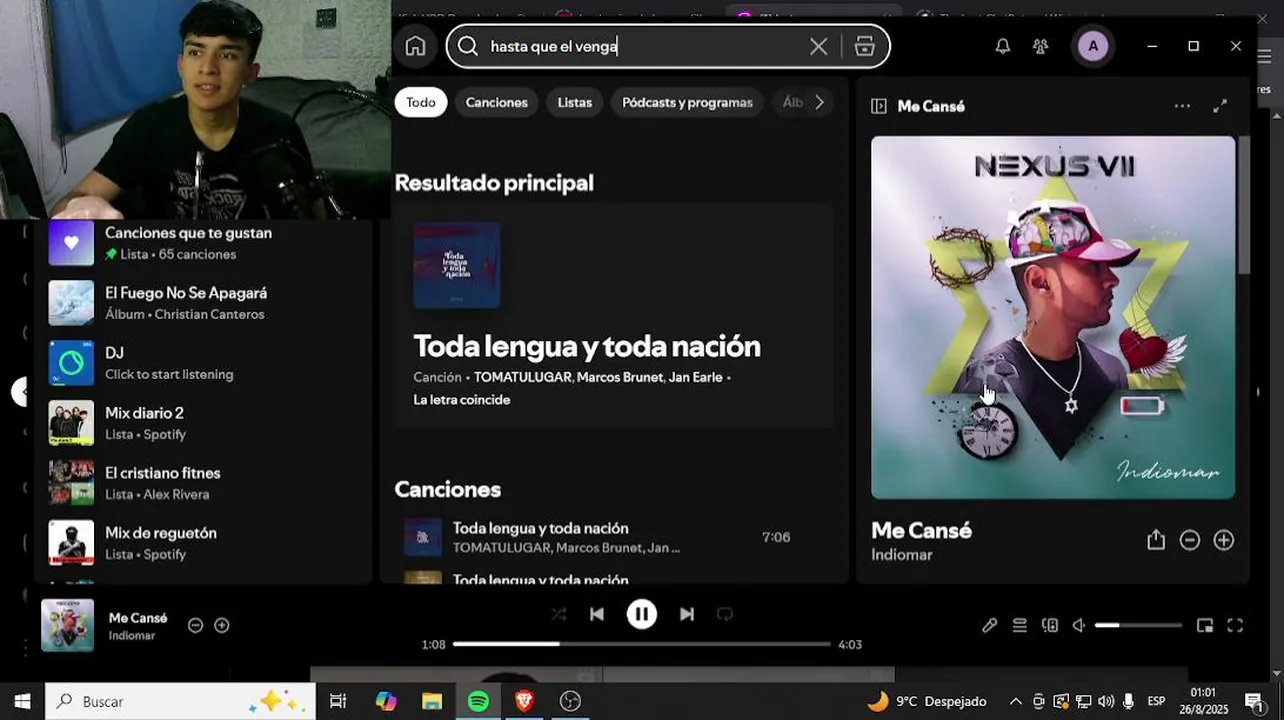
Task: Toggle shuffle in player controls
Action: [x=558, y=614]
